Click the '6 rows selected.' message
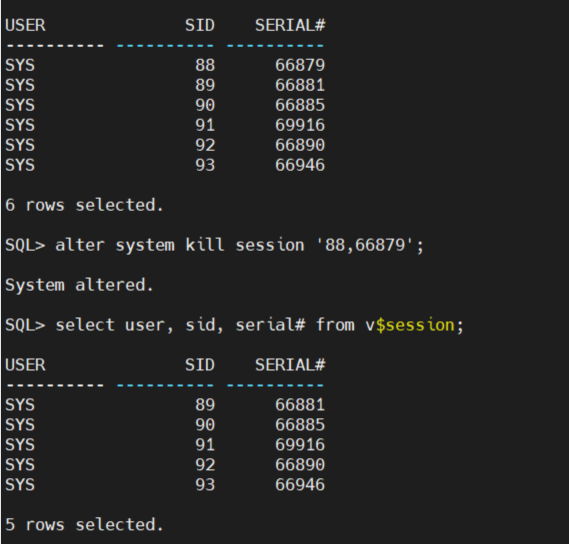Screen dimensions: 569x544 click(84, 205)
